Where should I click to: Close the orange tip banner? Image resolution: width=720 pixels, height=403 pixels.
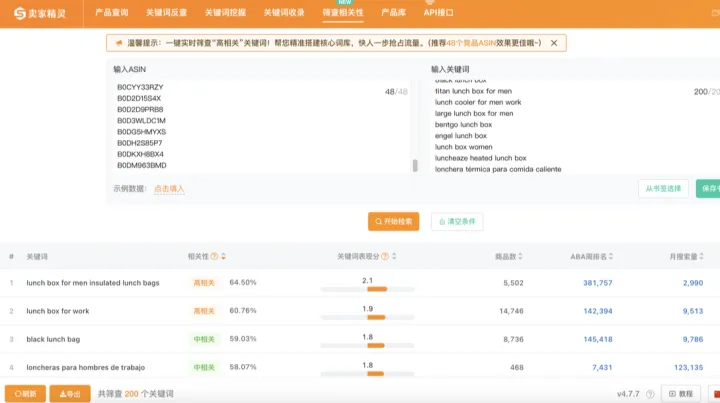pyautogui.click(x=554, y=43)
